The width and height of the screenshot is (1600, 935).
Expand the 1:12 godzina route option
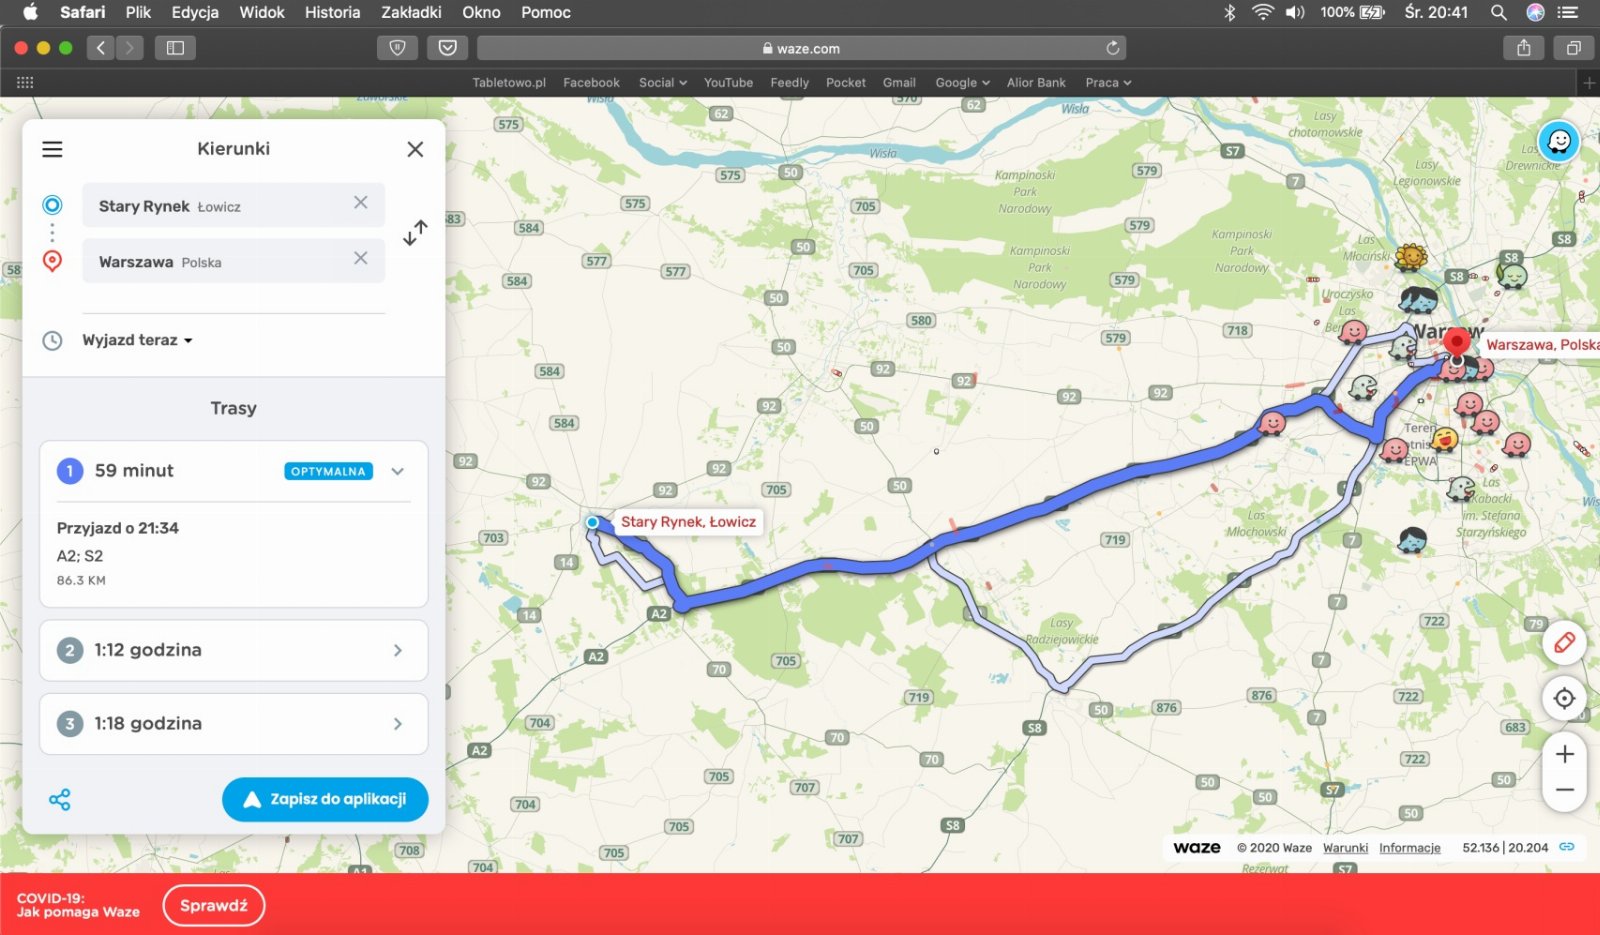pos(234,650)
